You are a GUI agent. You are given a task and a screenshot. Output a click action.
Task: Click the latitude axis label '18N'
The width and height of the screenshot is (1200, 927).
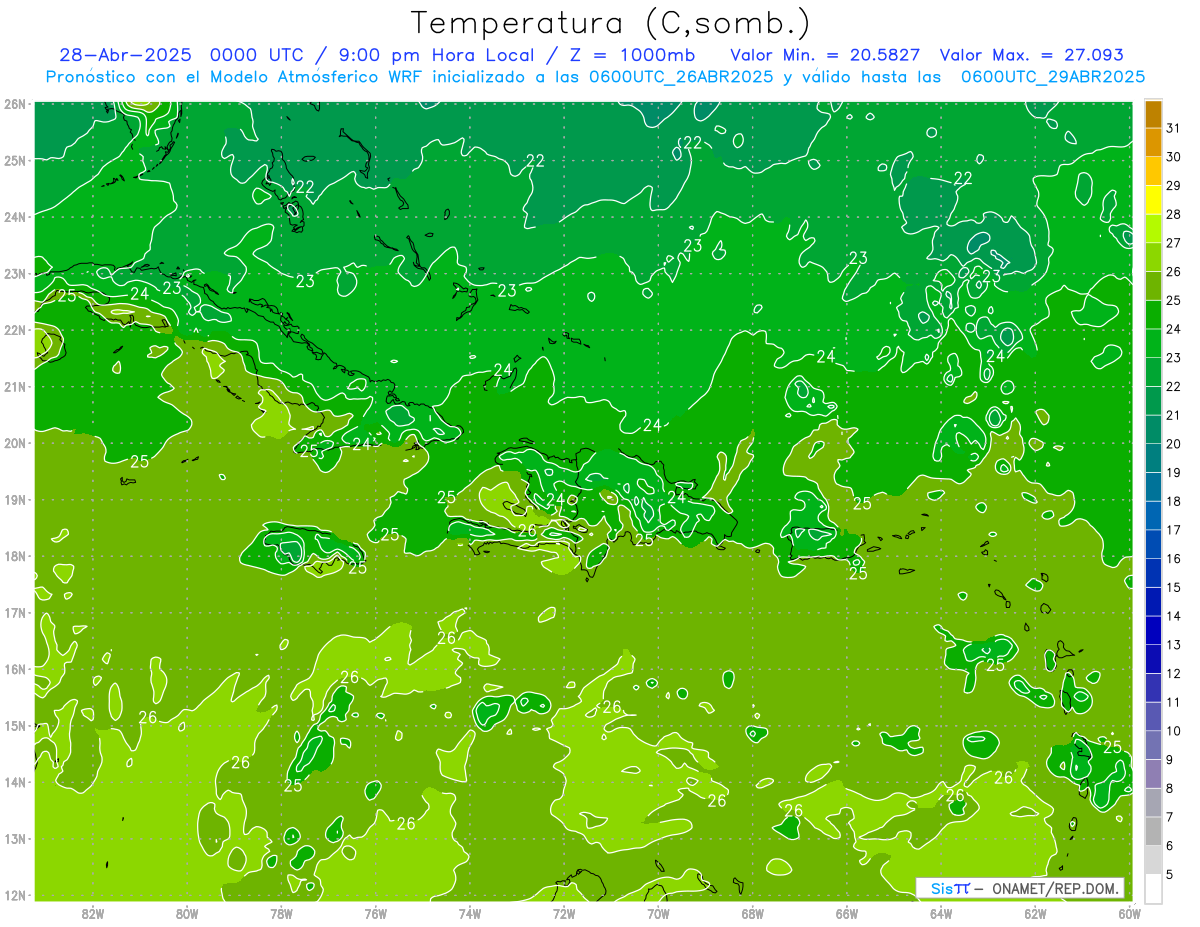point(15,556)
